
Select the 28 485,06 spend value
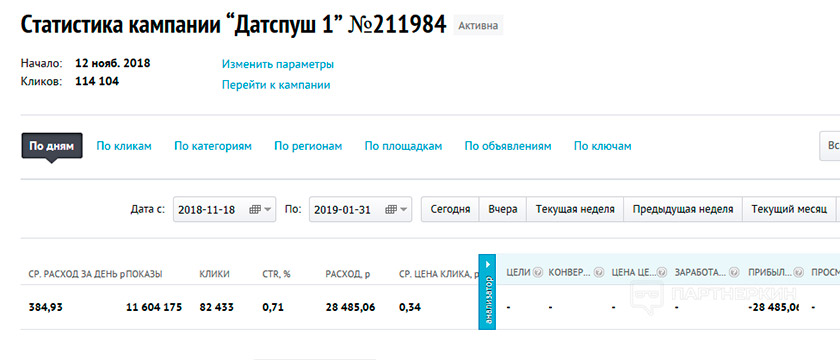(x=350, y=308)
